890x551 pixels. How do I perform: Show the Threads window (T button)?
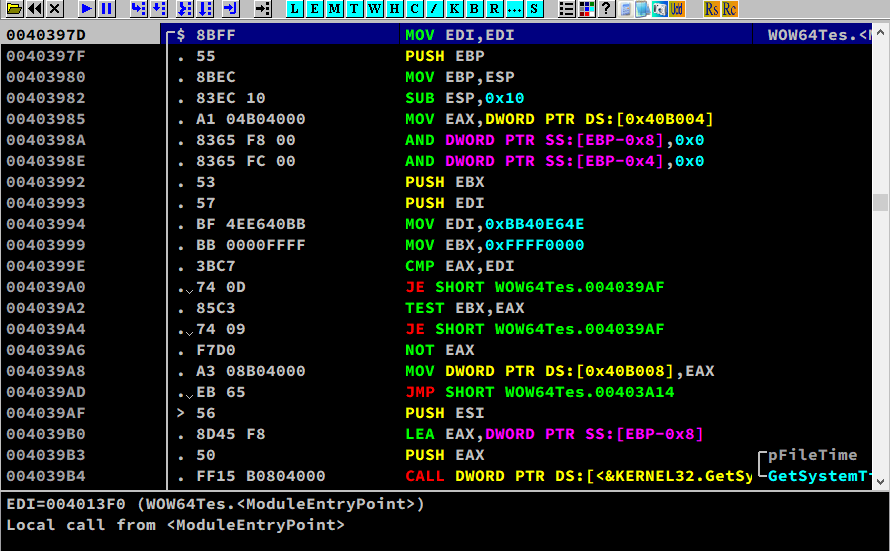click(x=355, y=9)
